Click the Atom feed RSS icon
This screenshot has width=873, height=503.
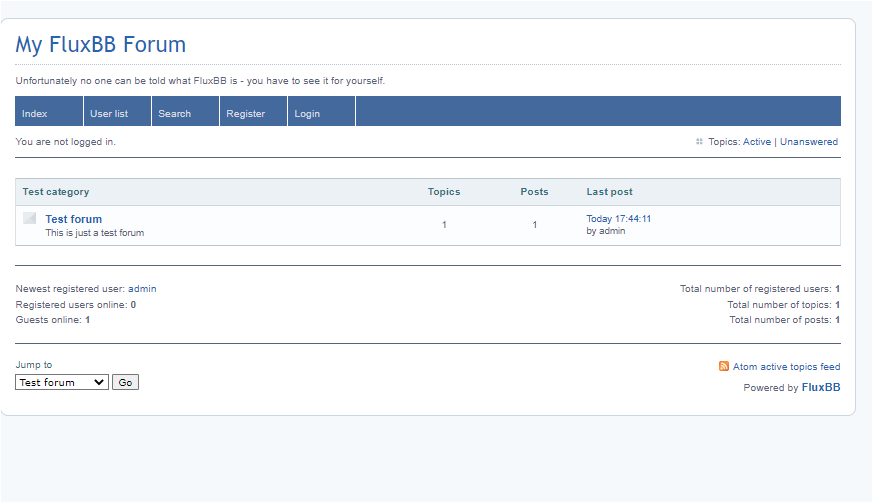(723, 366)
